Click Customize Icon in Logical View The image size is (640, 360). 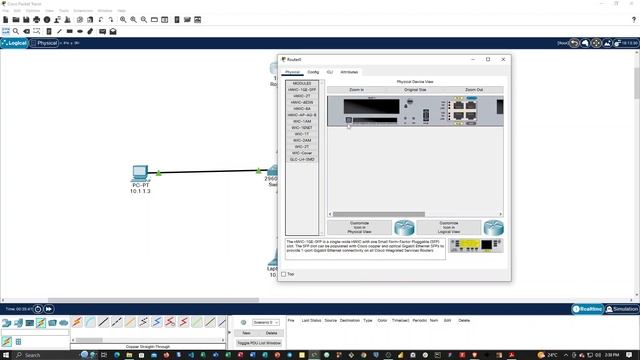(x=449, y=227)
